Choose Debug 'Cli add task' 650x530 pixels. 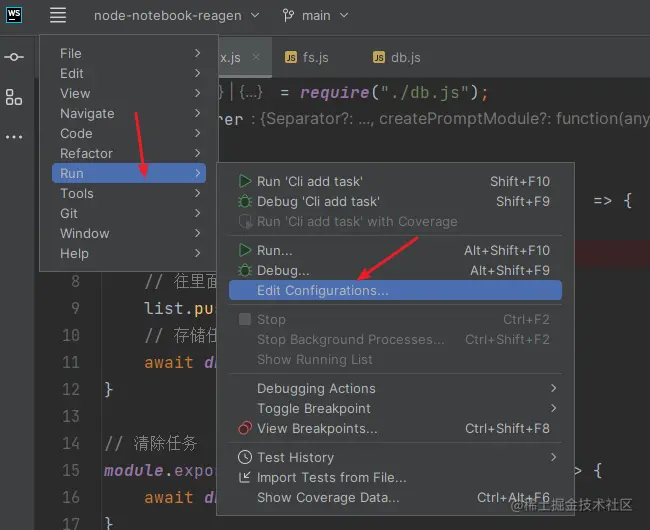[x=395, y=201]
